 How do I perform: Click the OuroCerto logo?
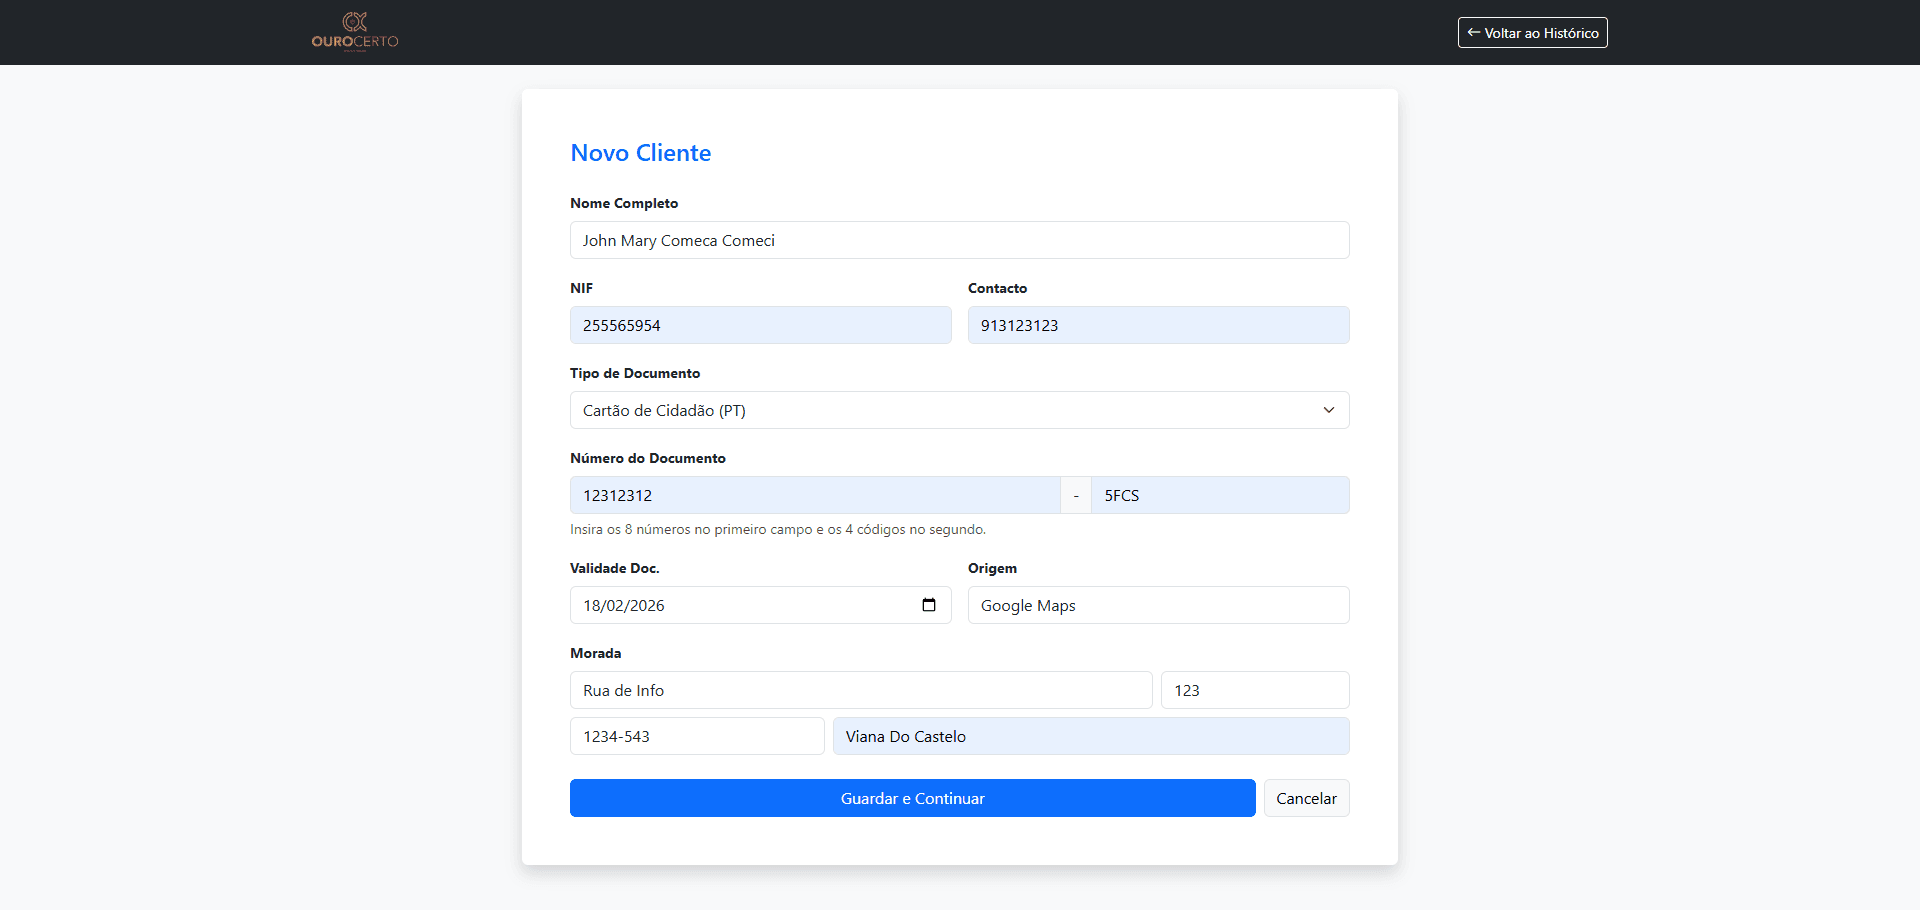coord(355,31)
